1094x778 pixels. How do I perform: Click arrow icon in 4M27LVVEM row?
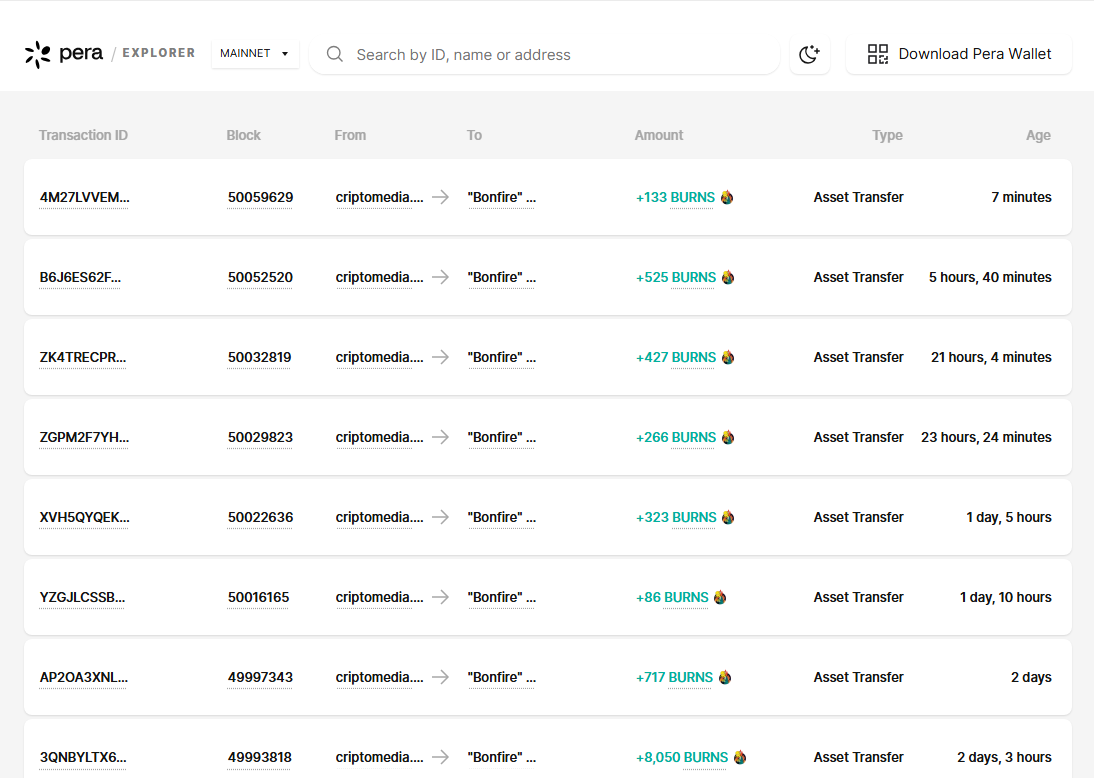coord(440,197)
